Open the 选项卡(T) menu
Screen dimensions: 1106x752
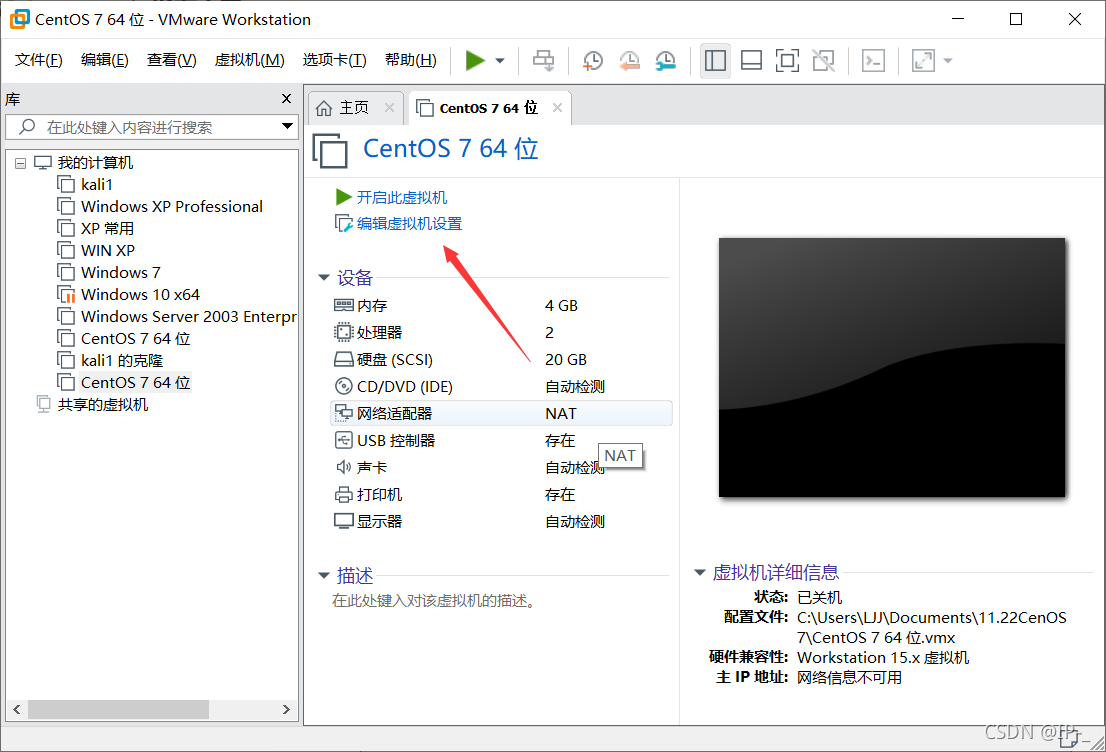(334, 60)
